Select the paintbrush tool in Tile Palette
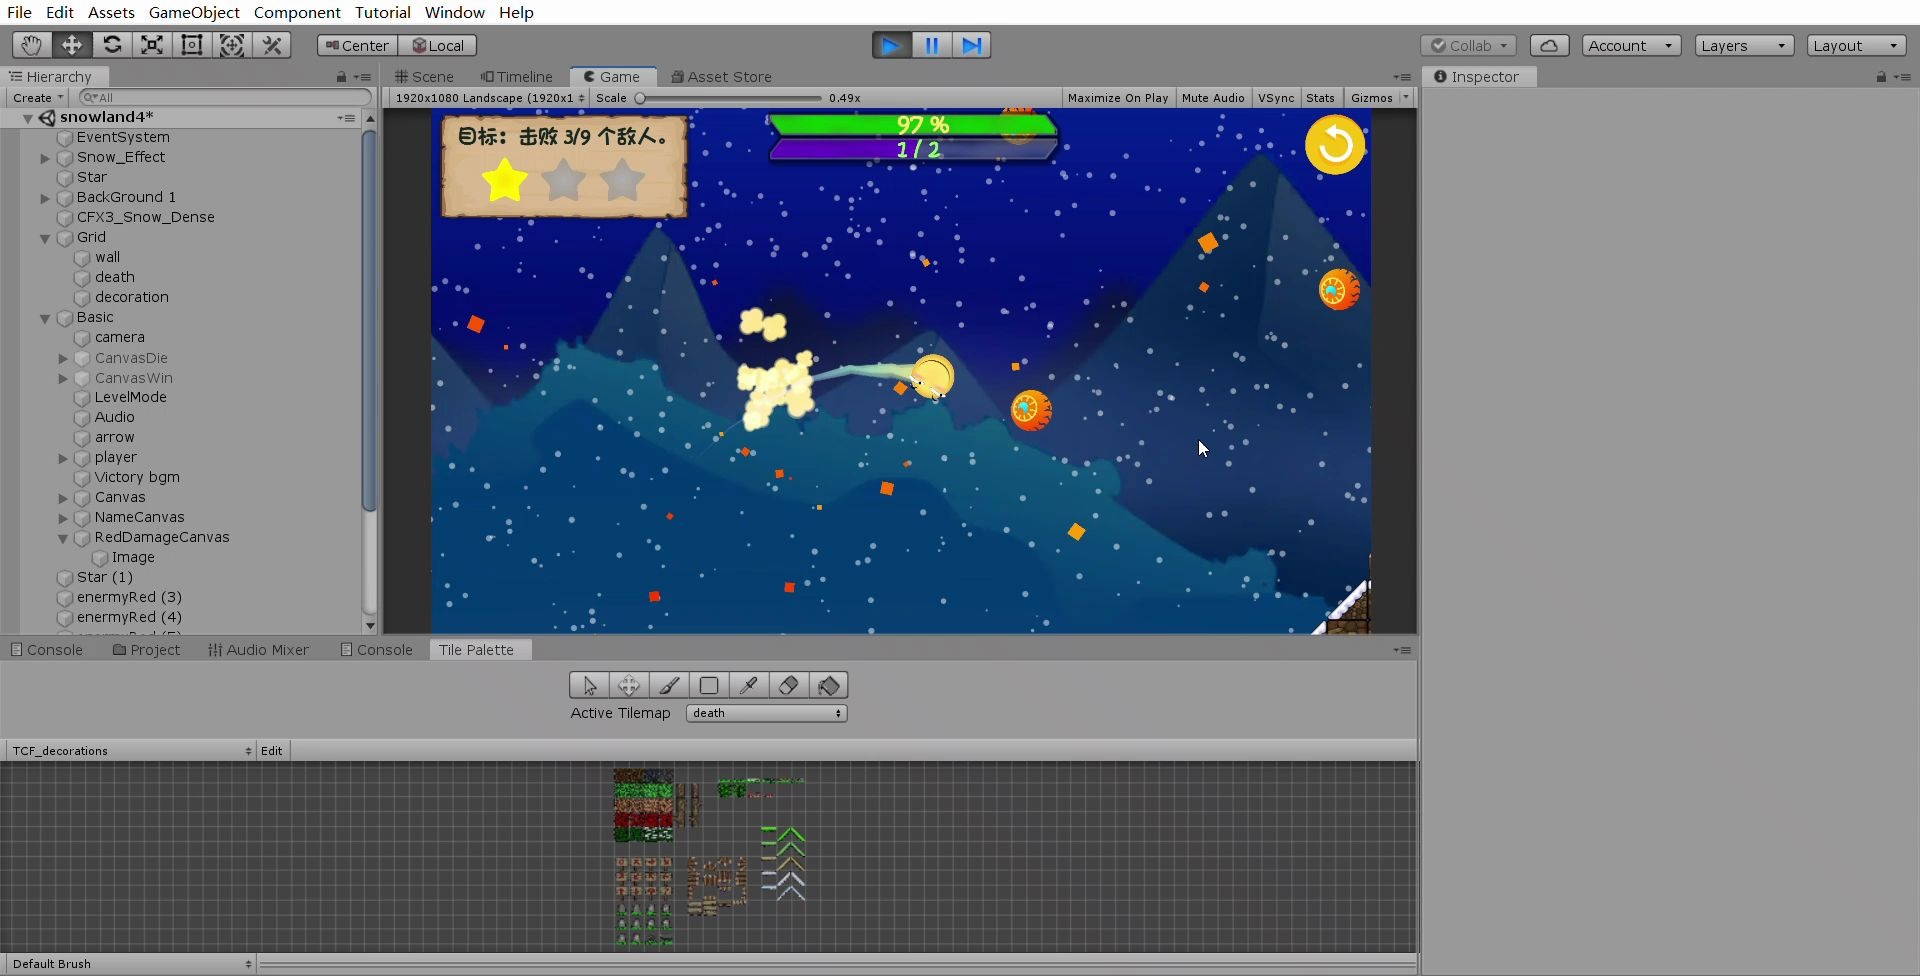The height and width of the screenshot is (976, 1920). [x=669, y=685]
